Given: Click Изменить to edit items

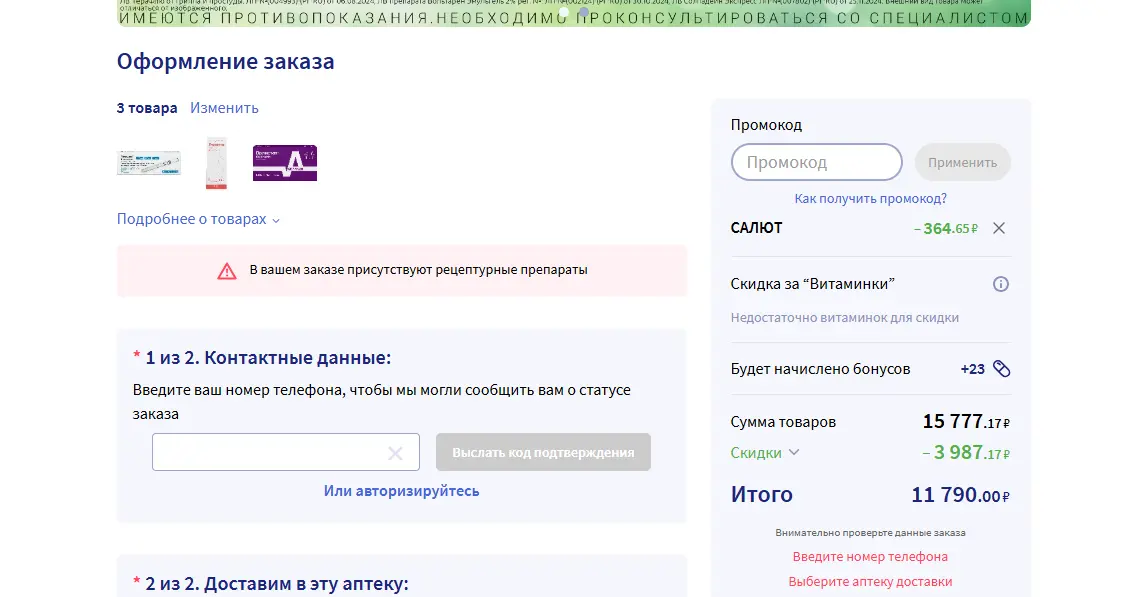Looking at the screenshot, I should click(x=224, y=108).
